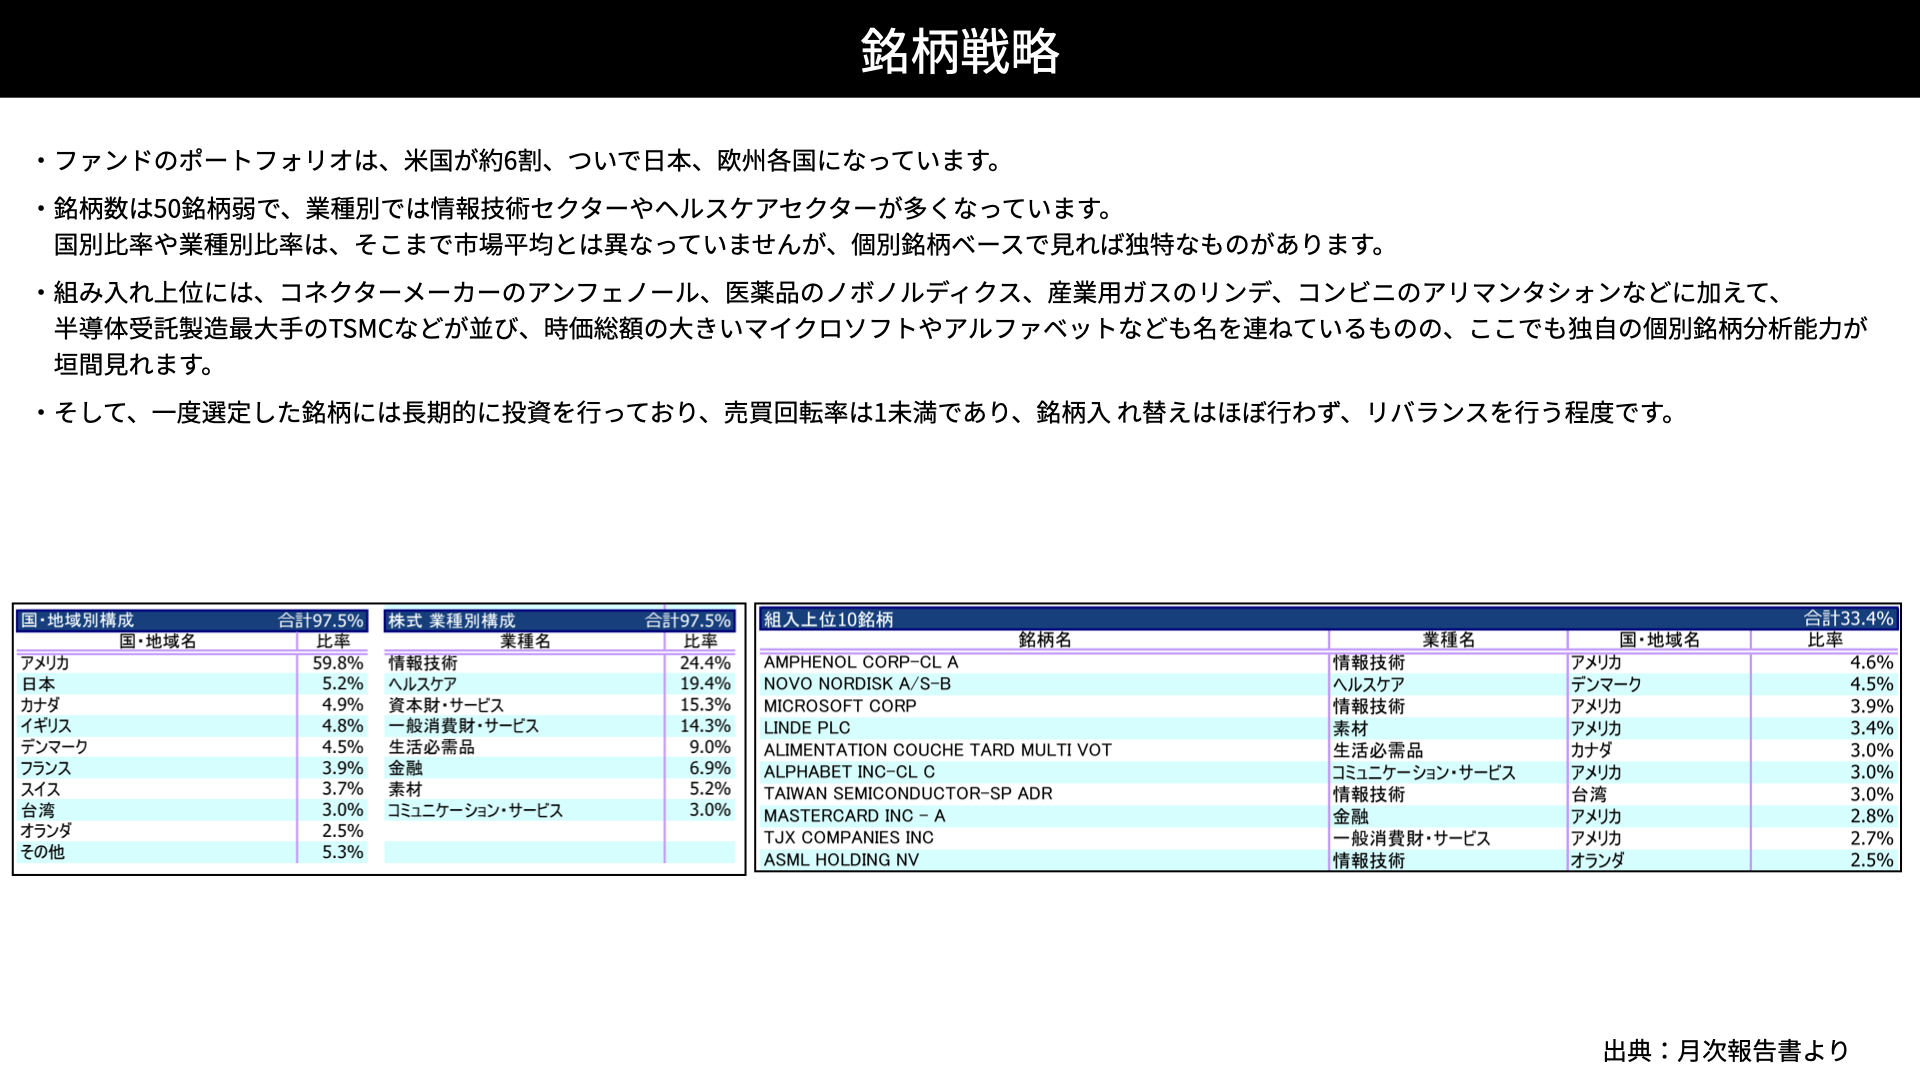The height and width of the screenshot is (1080, 1920).
Task: Select the フランス row label
Action: [46, 768]
